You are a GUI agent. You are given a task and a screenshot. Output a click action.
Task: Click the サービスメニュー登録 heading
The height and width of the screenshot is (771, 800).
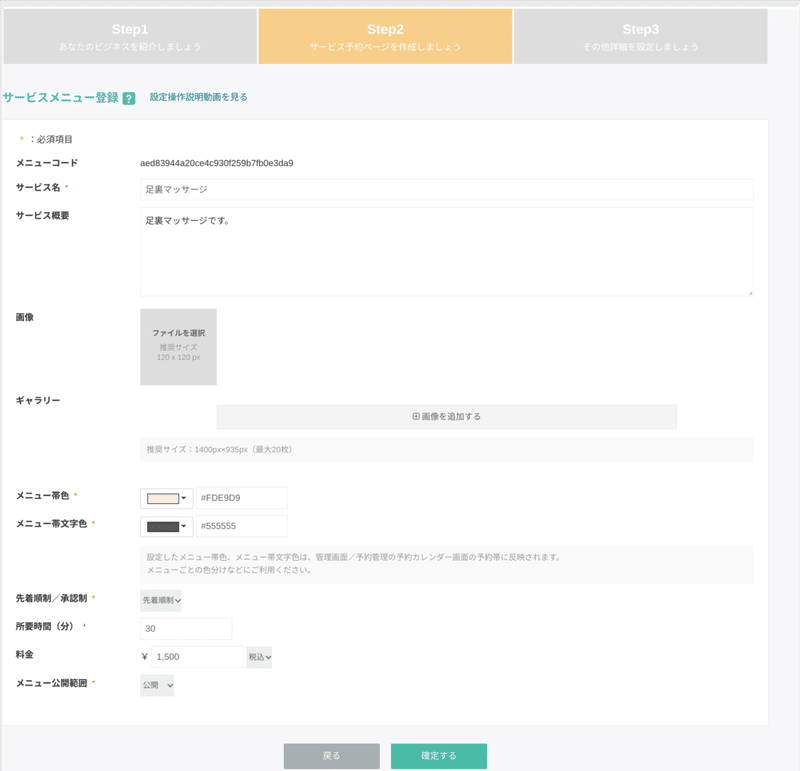61,97
